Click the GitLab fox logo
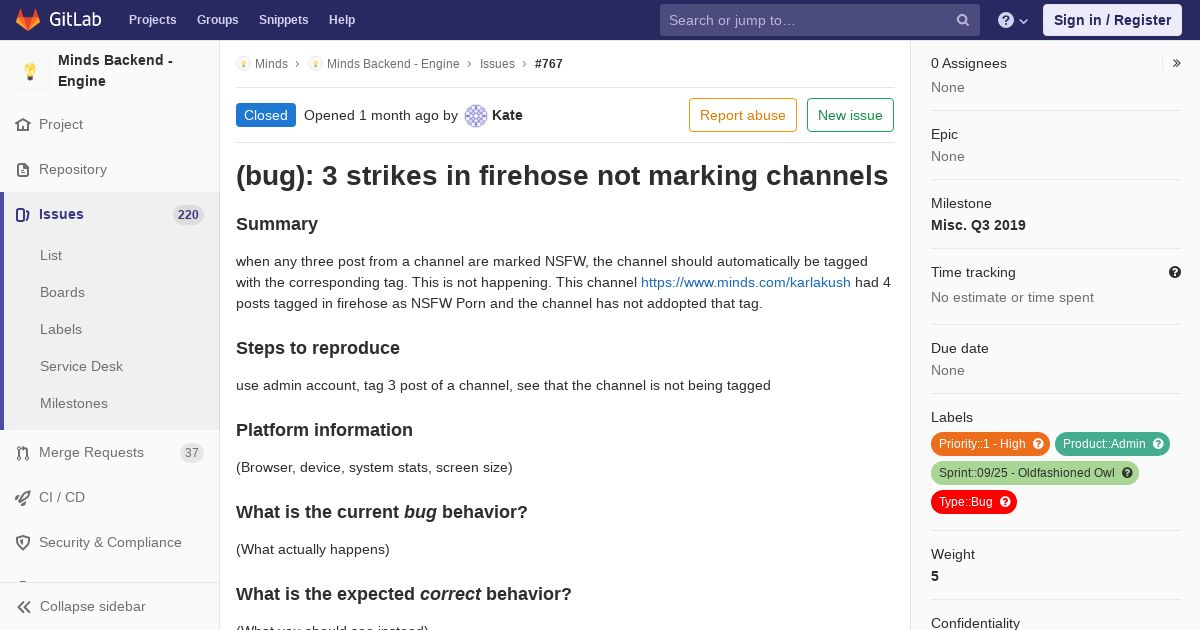Screen dimensions: 1200x630 coord(28,19)
